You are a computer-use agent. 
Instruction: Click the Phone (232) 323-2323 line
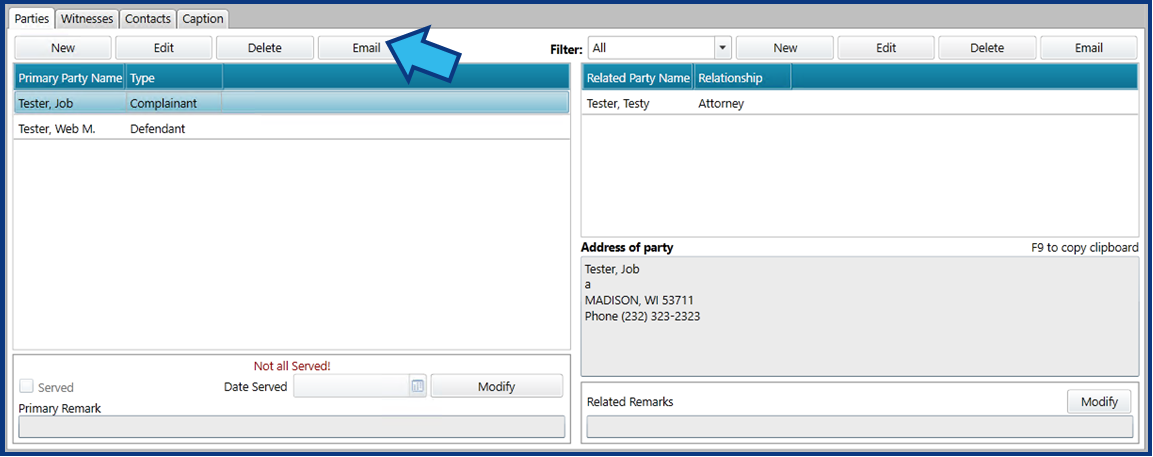pos(642,316)
